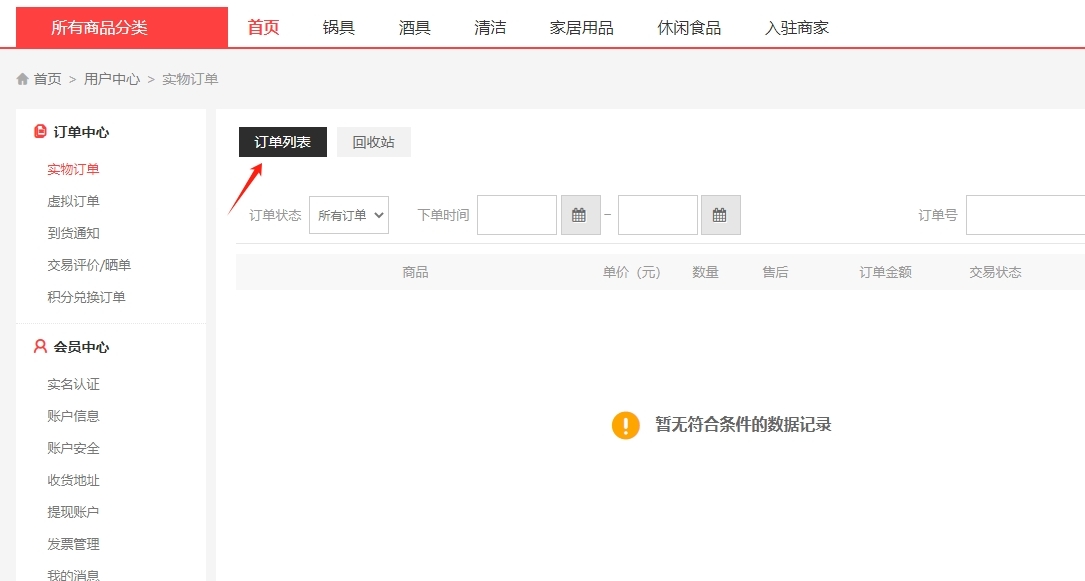
Task: Click the 单价（元） column header
Action: [x=631, y=273]
